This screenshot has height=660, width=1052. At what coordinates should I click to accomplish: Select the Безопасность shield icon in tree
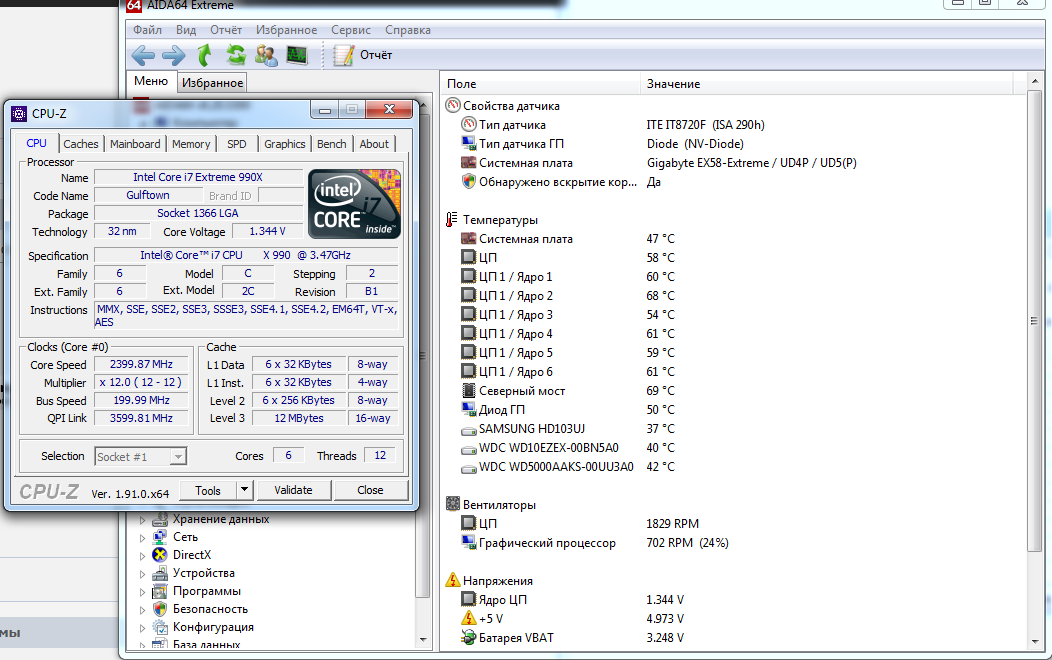coord(160,609)
